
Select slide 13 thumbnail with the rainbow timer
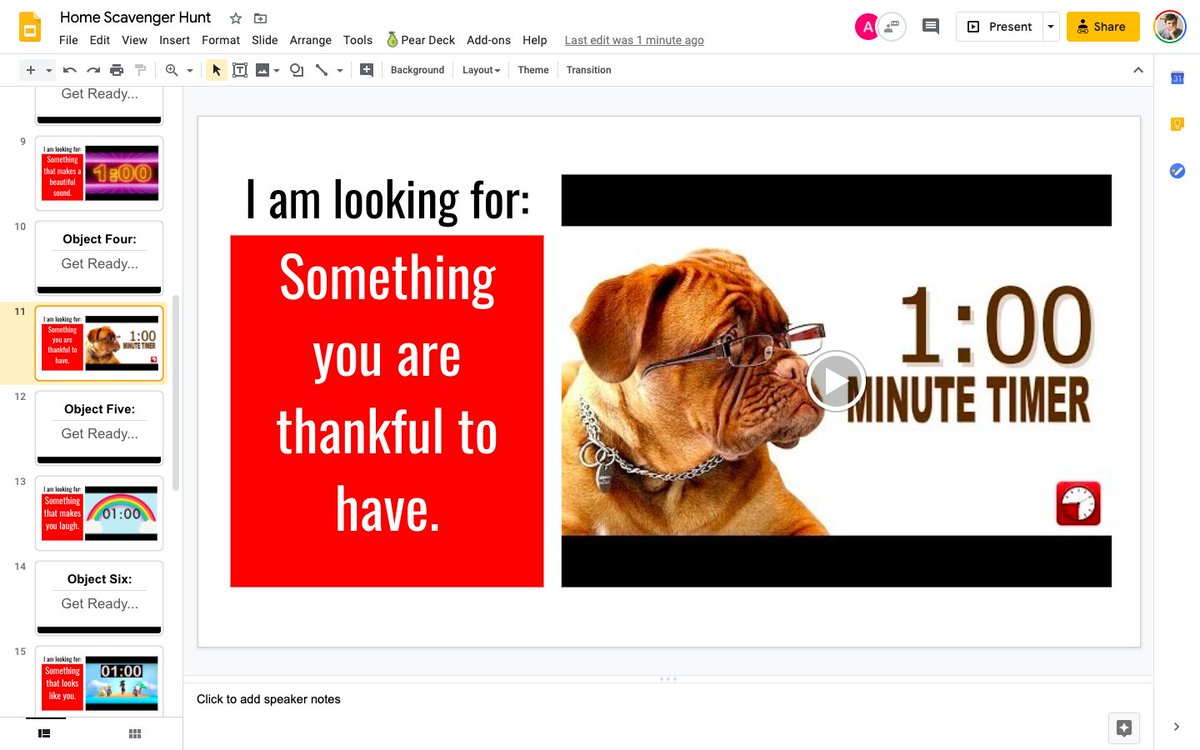click(99, 513)
